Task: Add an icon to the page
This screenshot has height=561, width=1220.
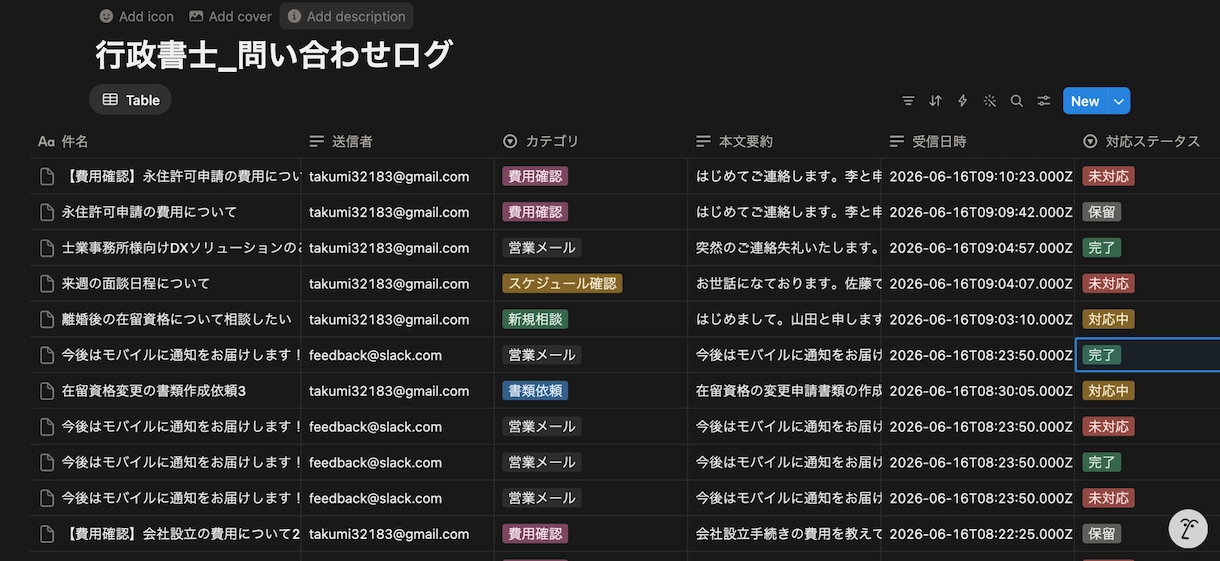Action: tap(137, 16)
